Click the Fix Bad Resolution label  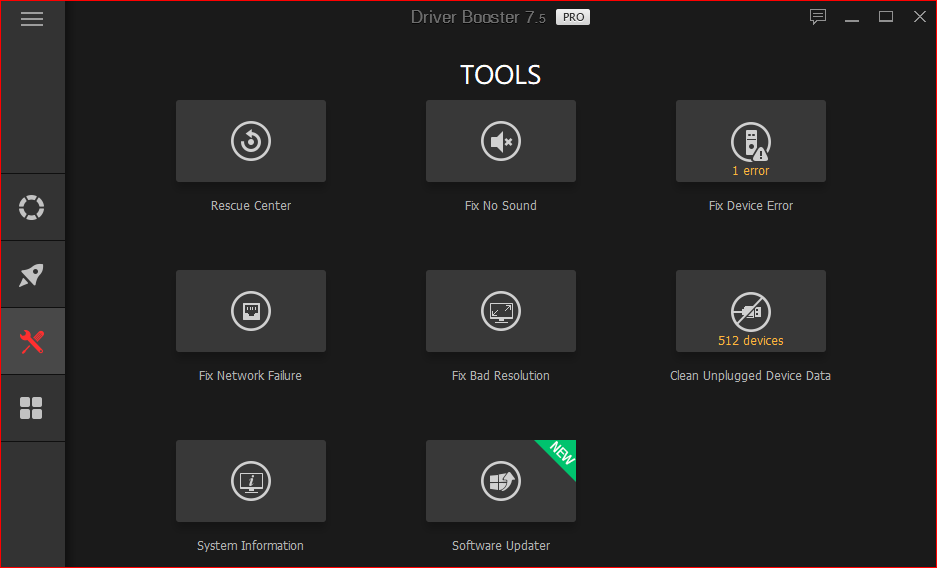click(501, 376)
